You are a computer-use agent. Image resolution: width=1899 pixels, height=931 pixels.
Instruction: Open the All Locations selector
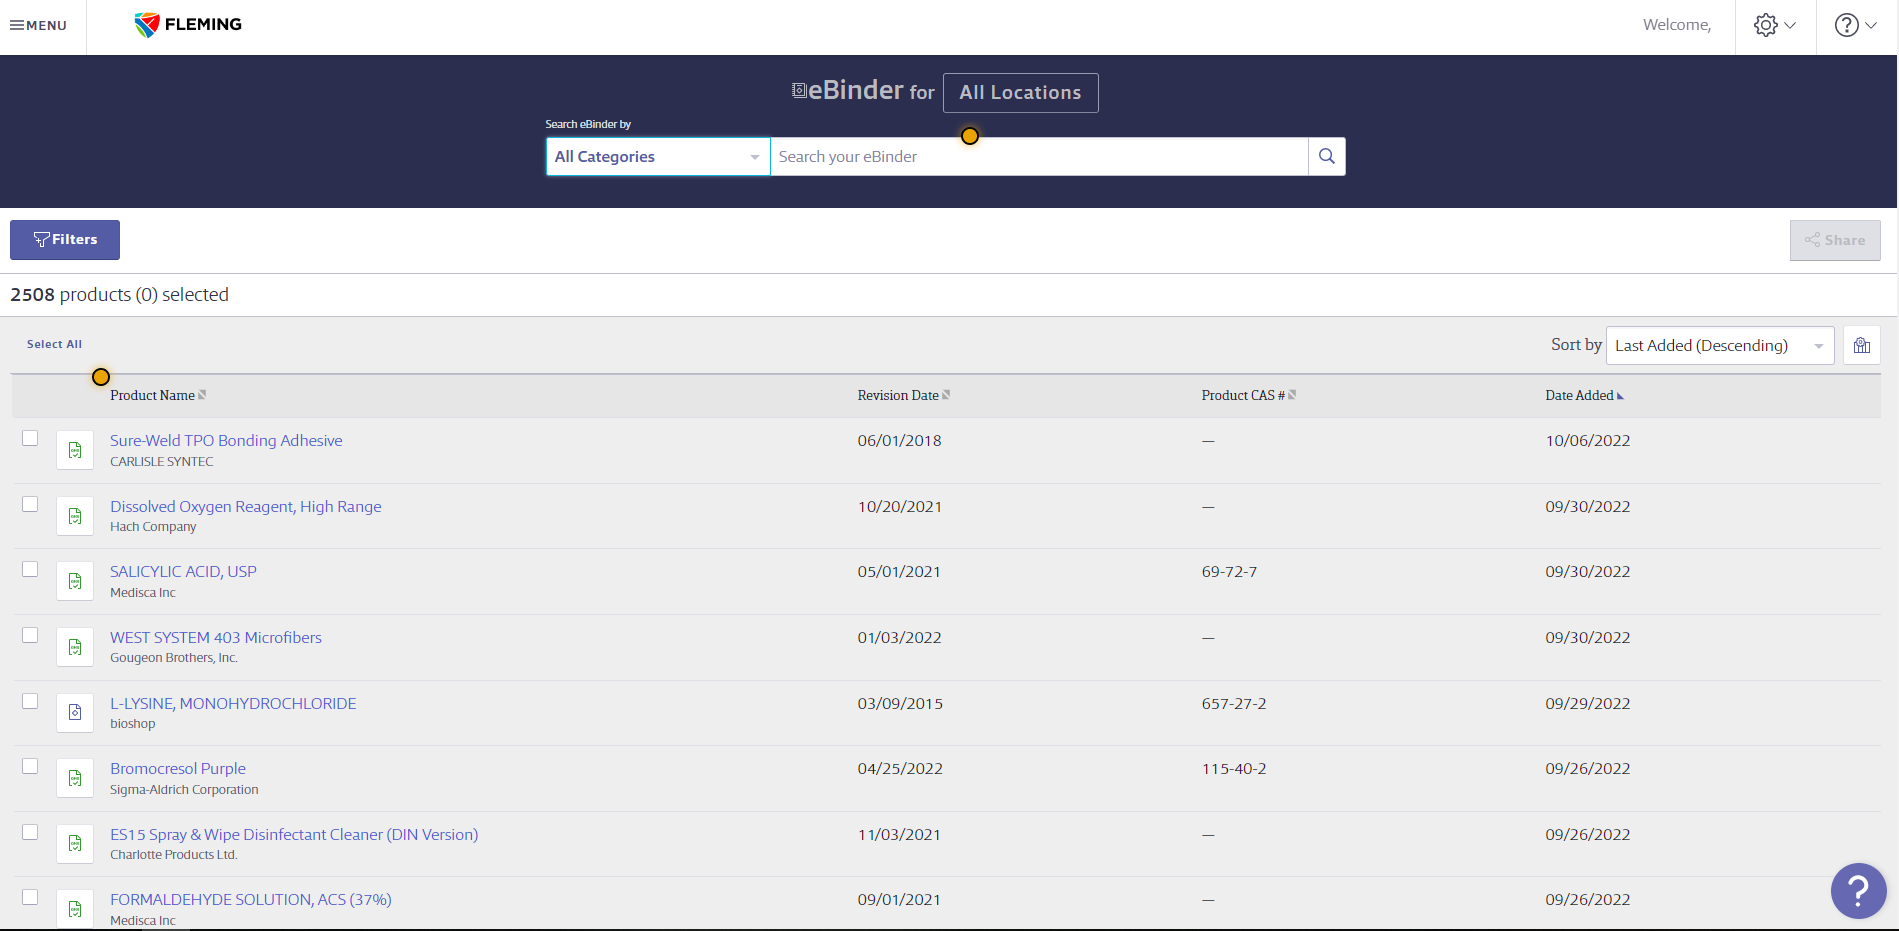click(1020, 93)
